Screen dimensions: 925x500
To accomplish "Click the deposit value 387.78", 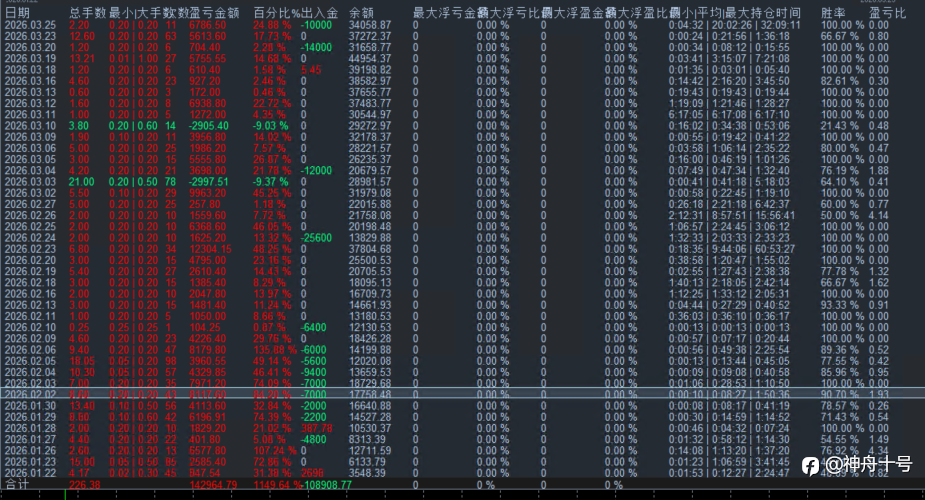I will click(x=316, y=429).
